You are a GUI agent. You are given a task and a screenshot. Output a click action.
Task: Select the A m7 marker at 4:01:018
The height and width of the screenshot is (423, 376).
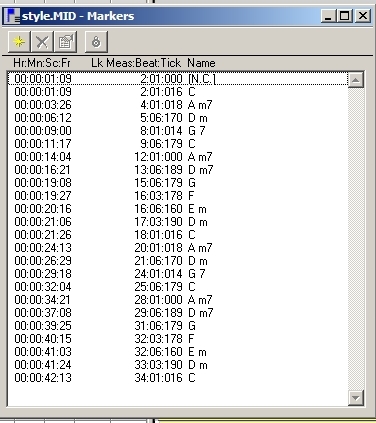coord(178,105)
